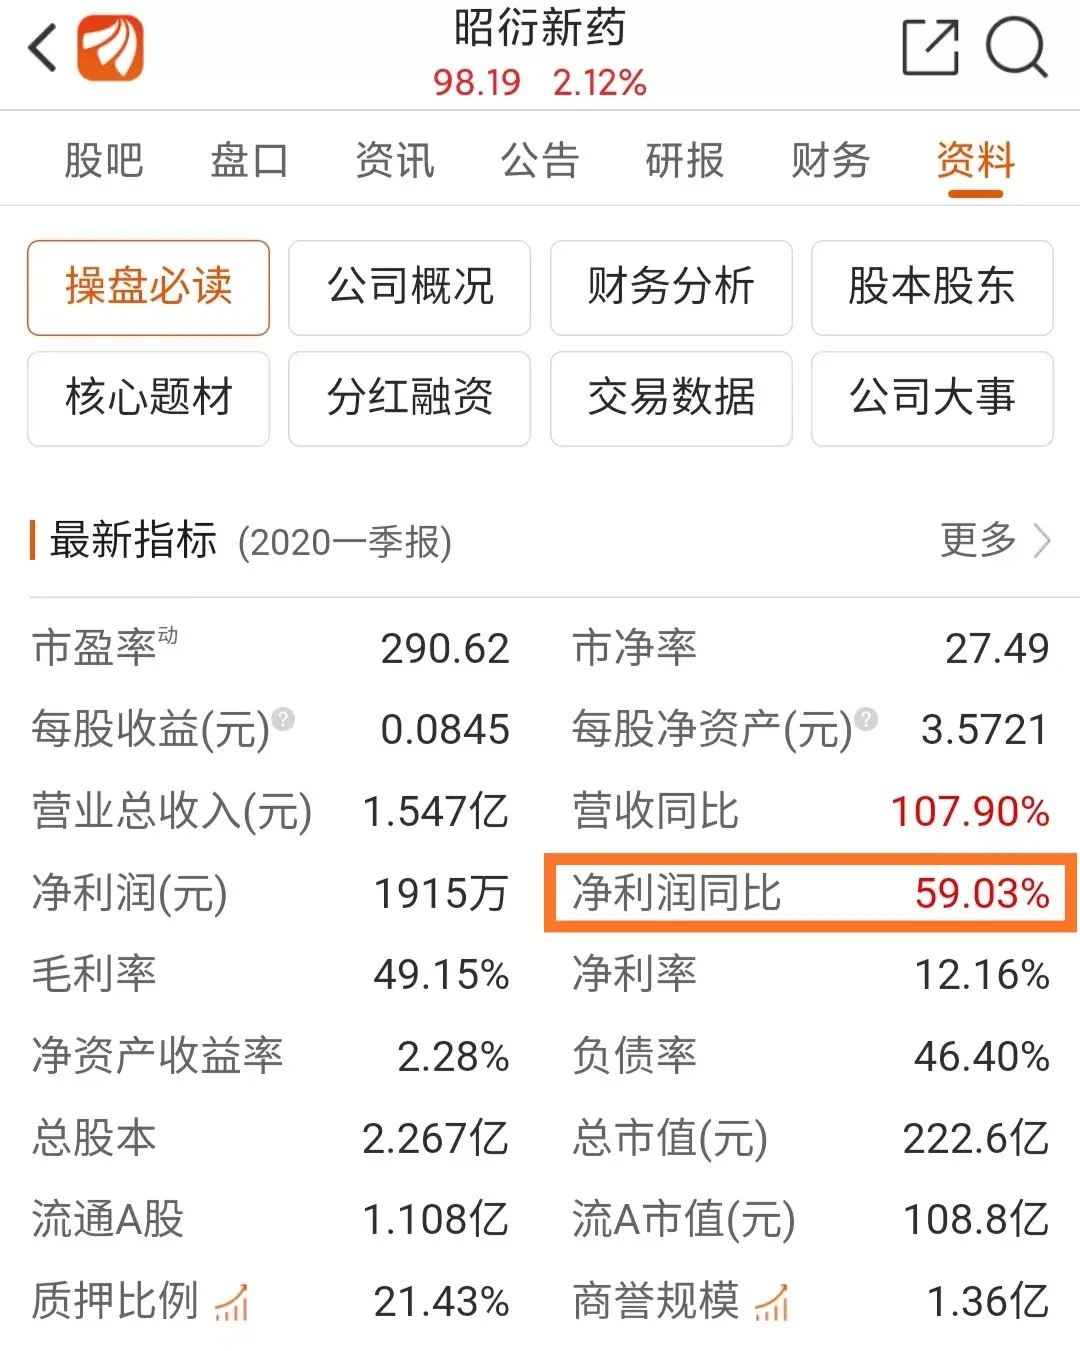Open 股本股东 shareholder info
This screenshot has width=1080, height=1351.
pos(931,288)
